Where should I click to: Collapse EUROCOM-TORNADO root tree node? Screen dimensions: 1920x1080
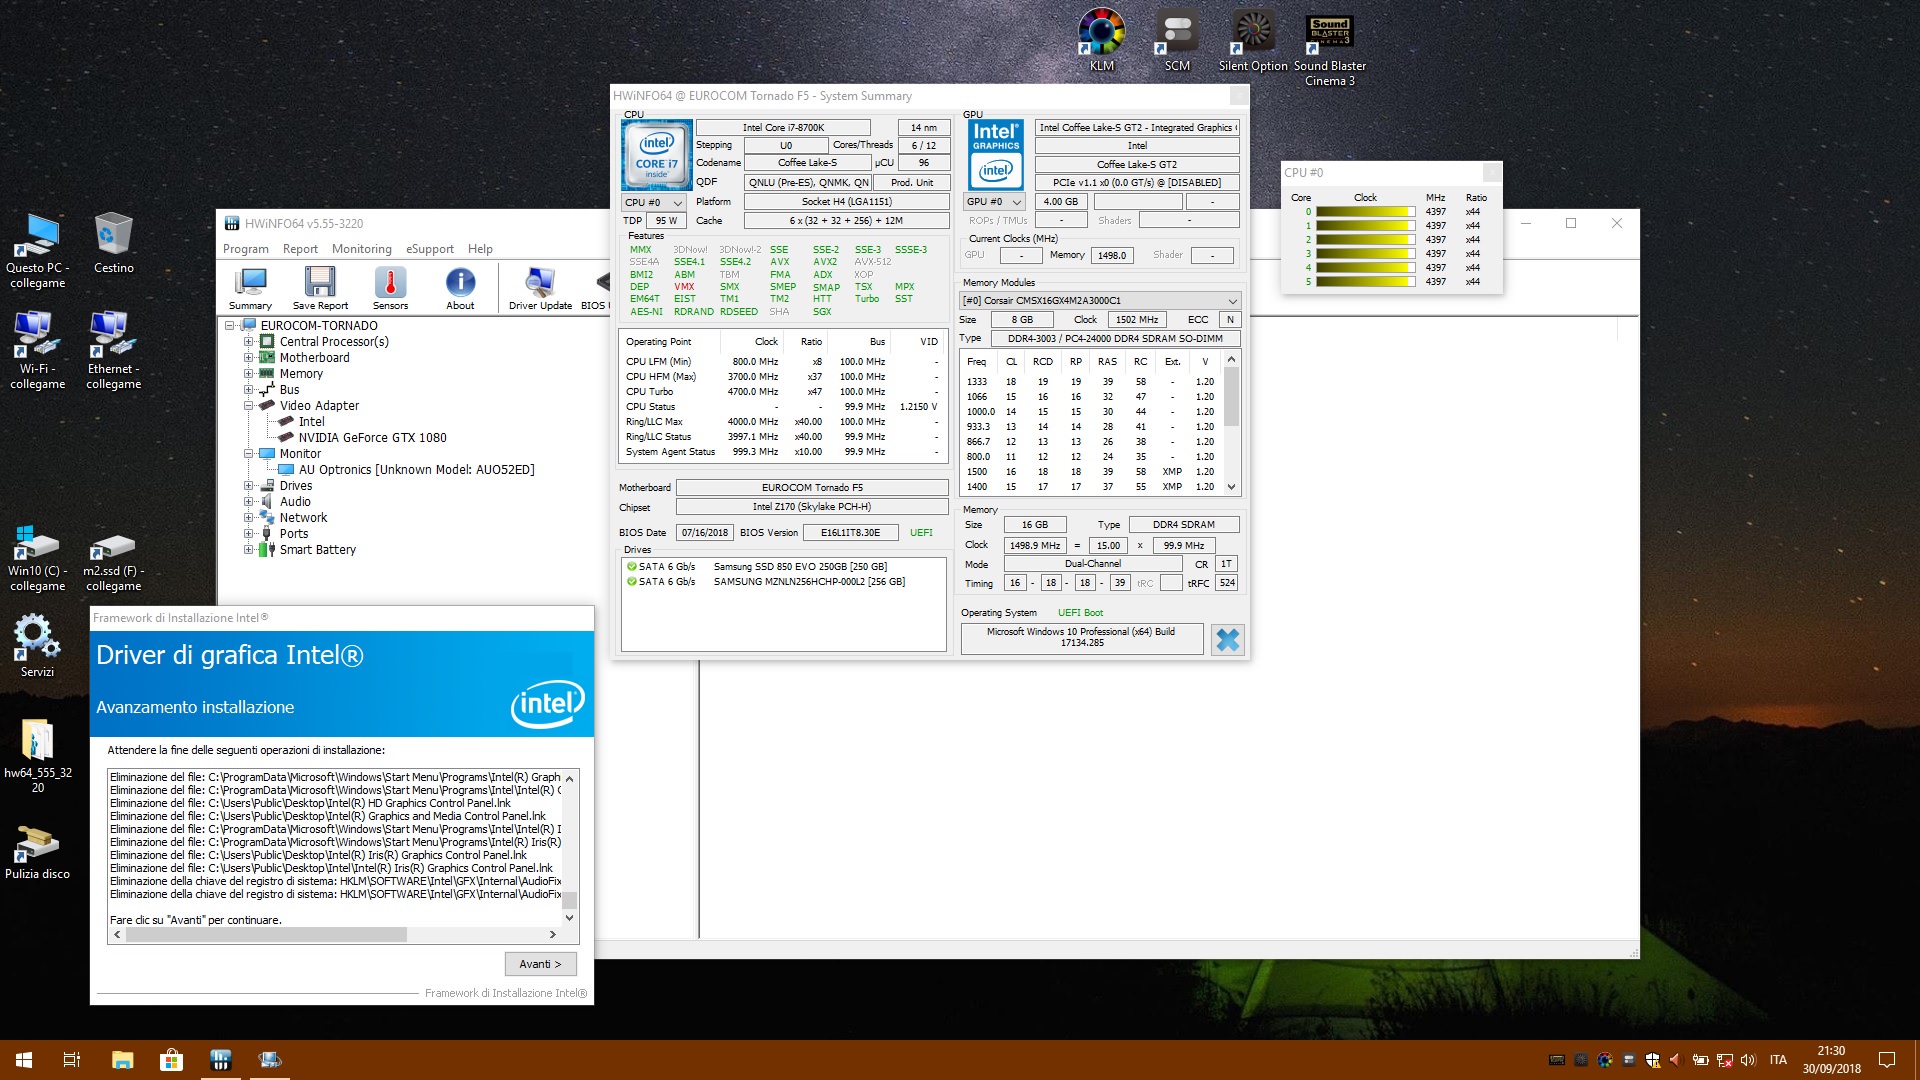[230, 325]
